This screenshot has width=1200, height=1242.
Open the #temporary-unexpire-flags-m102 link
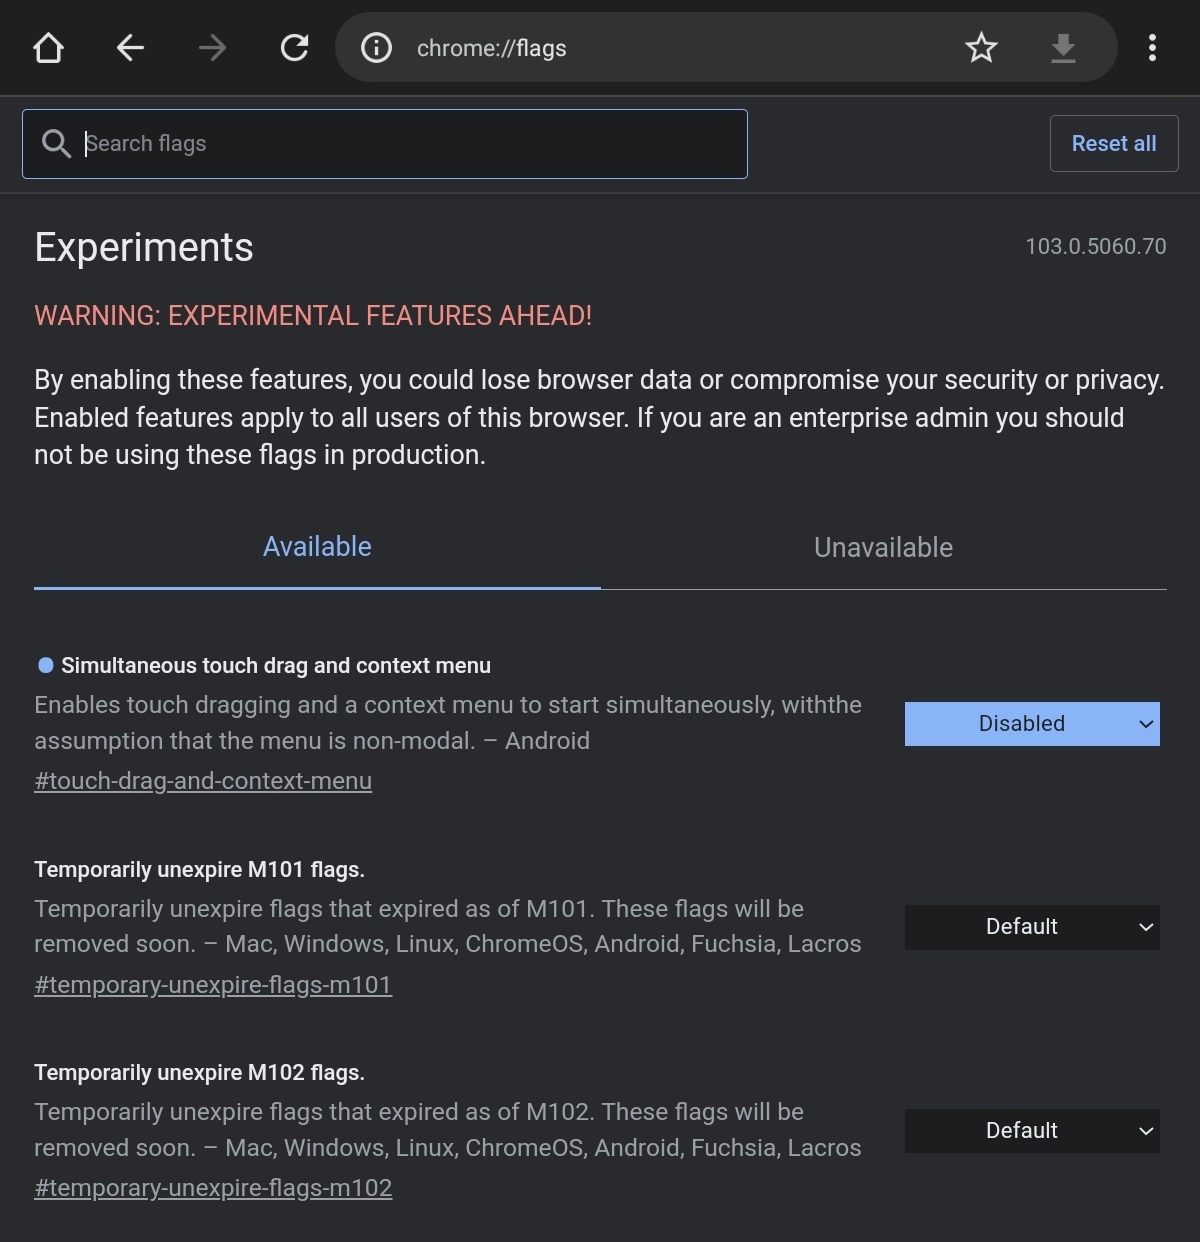tap(213, 1188)
